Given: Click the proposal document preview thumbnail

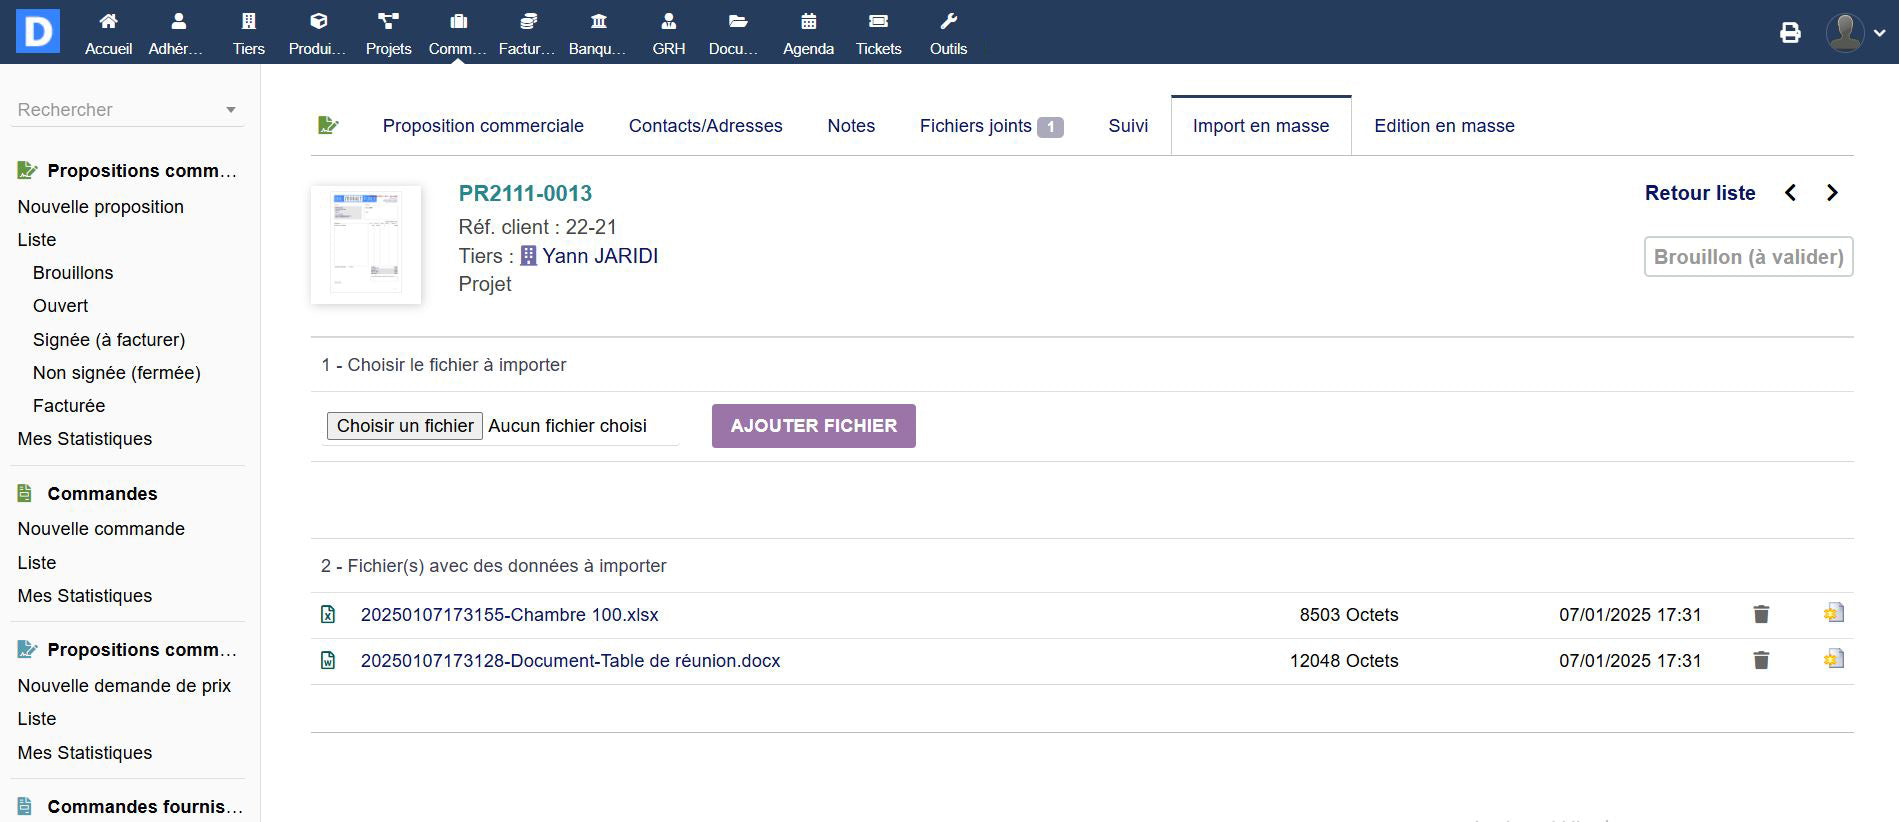Looking at the screenshot, I should pyautogui.click(x=366, y=244).
